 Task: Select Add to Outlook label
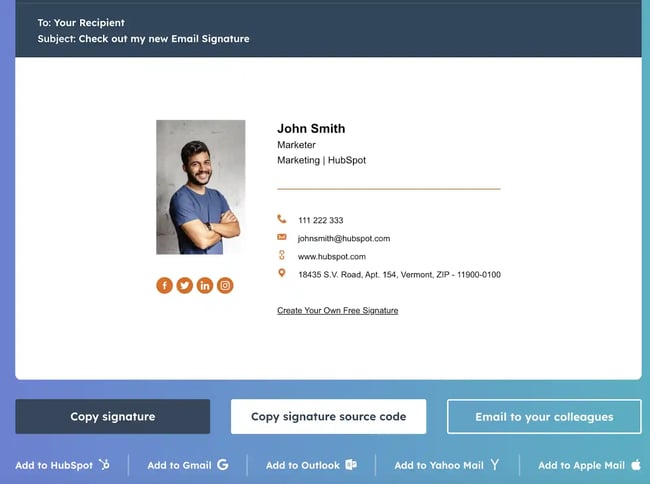coord(303,465)
